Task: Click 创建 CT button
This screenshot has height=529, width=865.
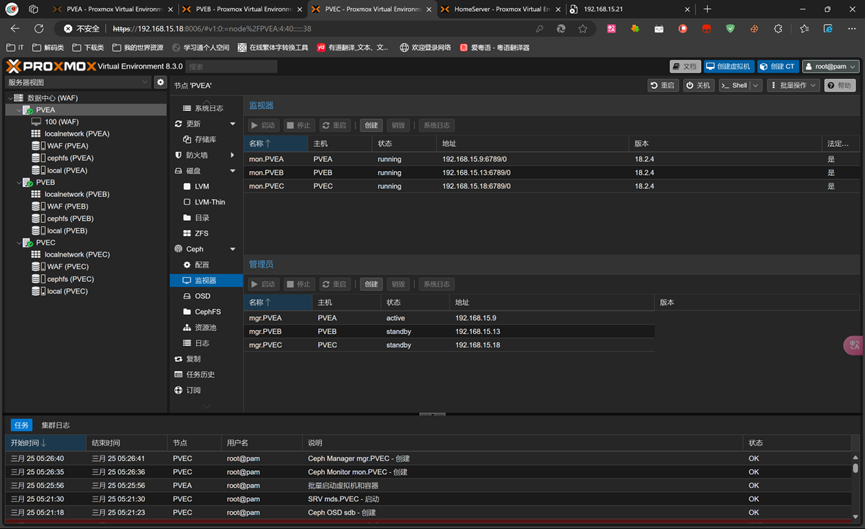Action: pyautogui.click(x=777, y=66)
